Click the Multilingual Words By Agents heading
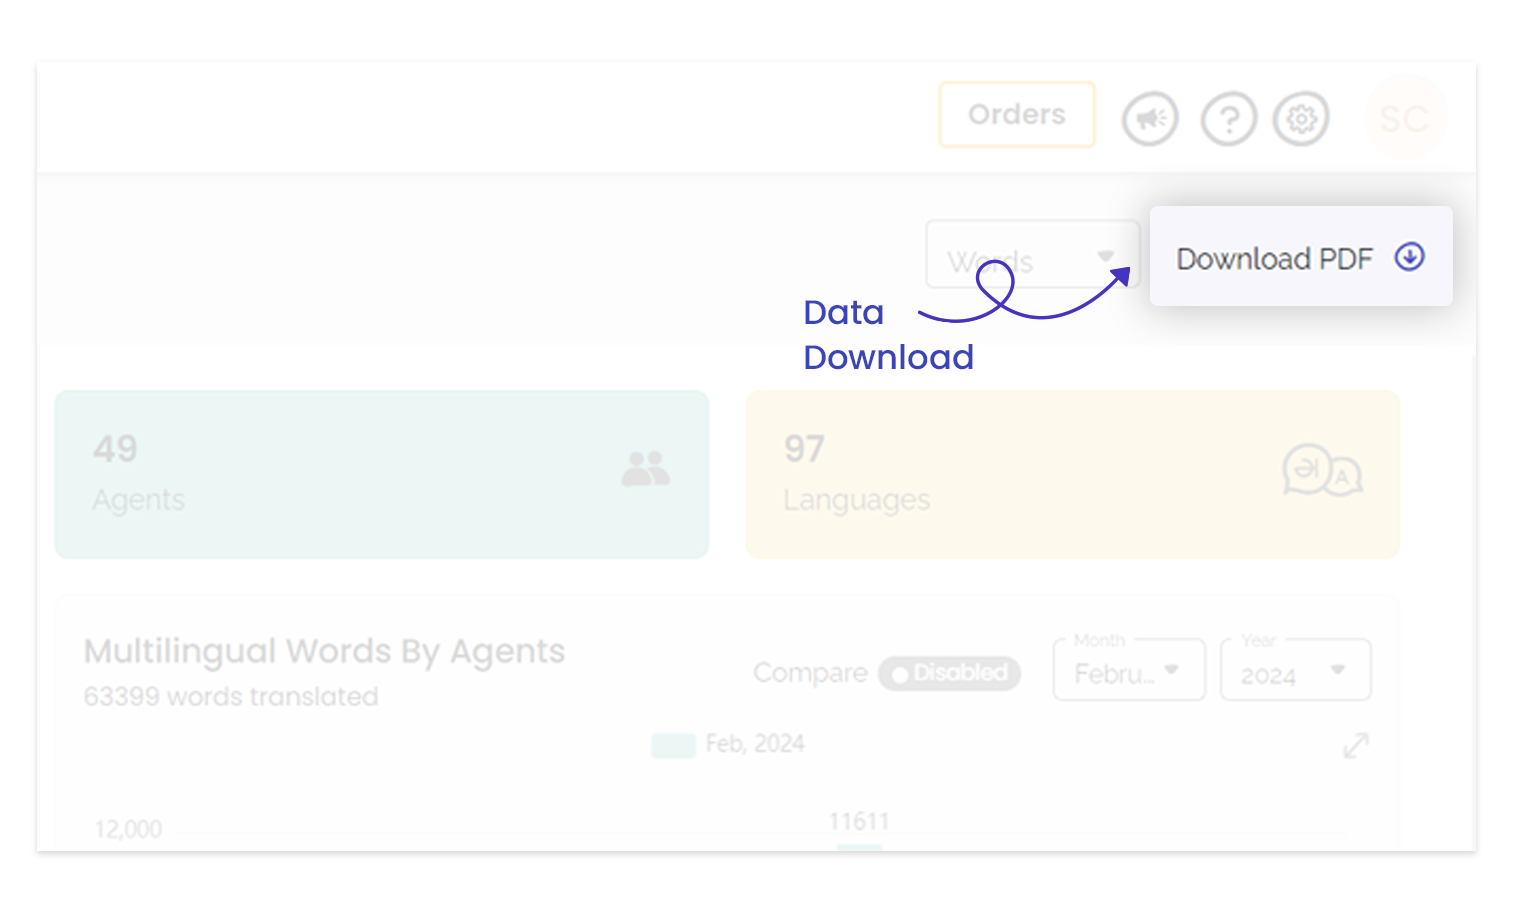1513x912 pixels. [x=325, y=651]
